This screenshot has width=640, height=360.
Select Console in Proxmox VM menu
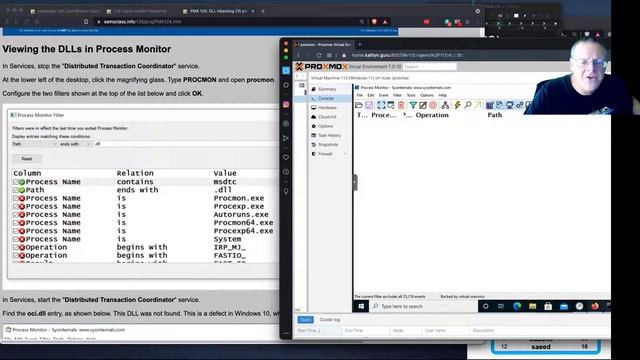pyautogui.click(x=330, y=98)
